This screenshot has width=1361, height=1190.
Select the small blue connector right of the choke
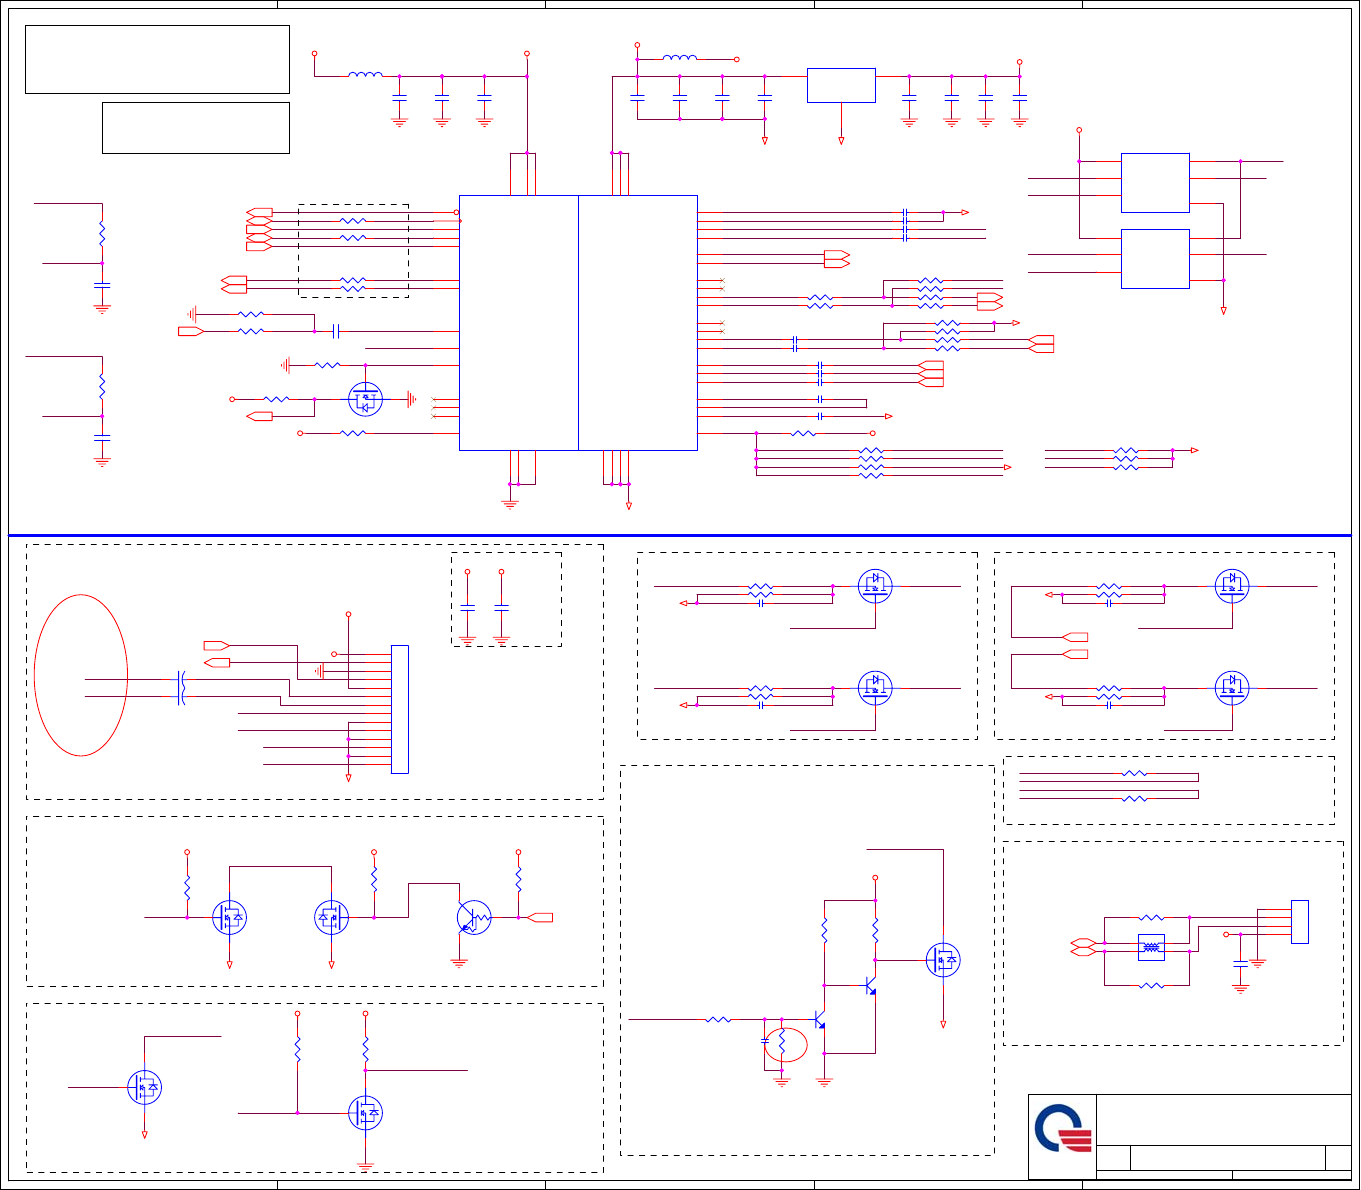[x=1300, y=922]
